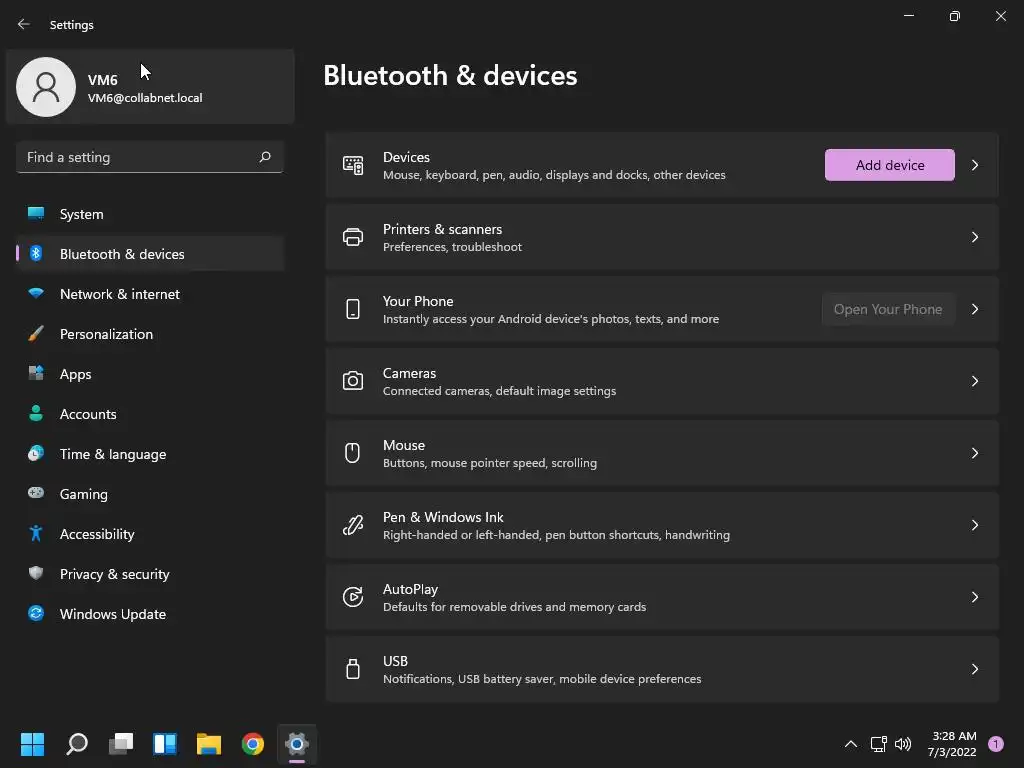The width and height of the screenshot is (1024, 768).
Task: Select System in the sidebar
Action: coord(150,214)
